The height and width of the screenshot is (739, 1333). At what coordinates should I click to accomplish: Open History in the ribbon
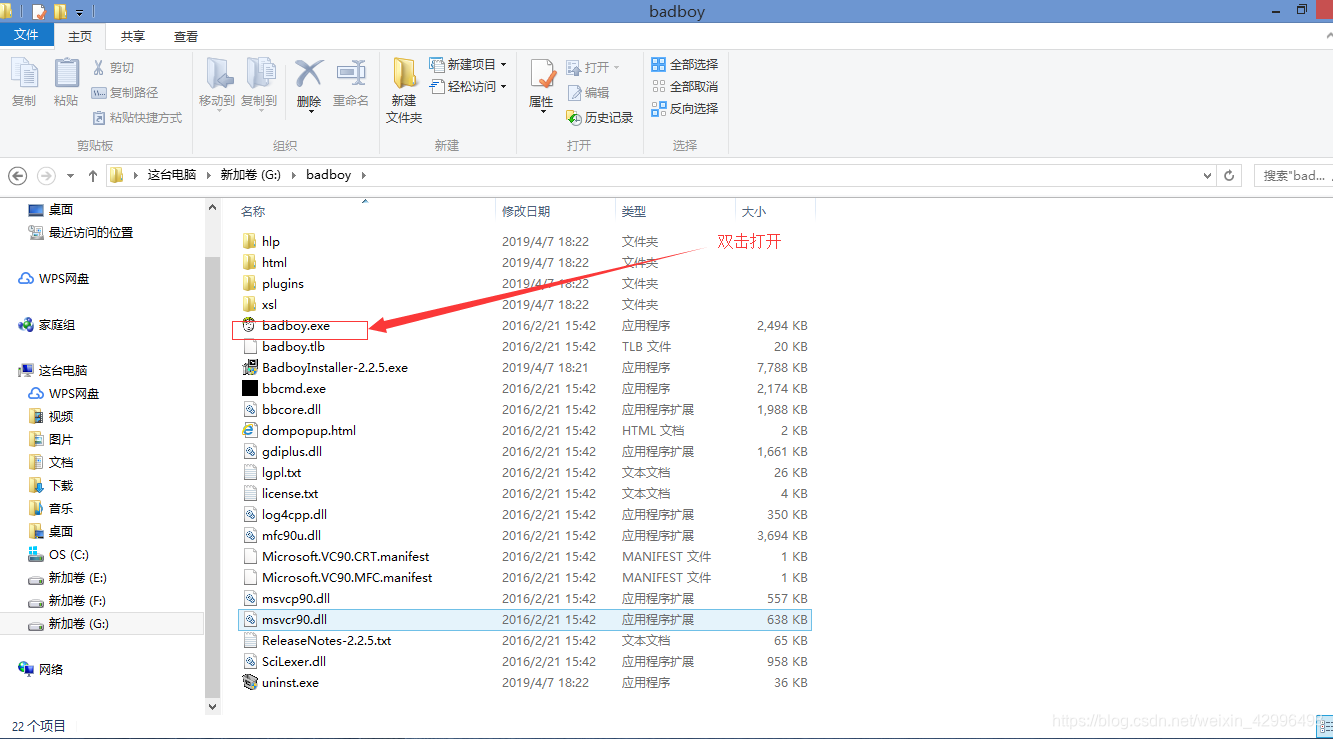tap(600, 117)
